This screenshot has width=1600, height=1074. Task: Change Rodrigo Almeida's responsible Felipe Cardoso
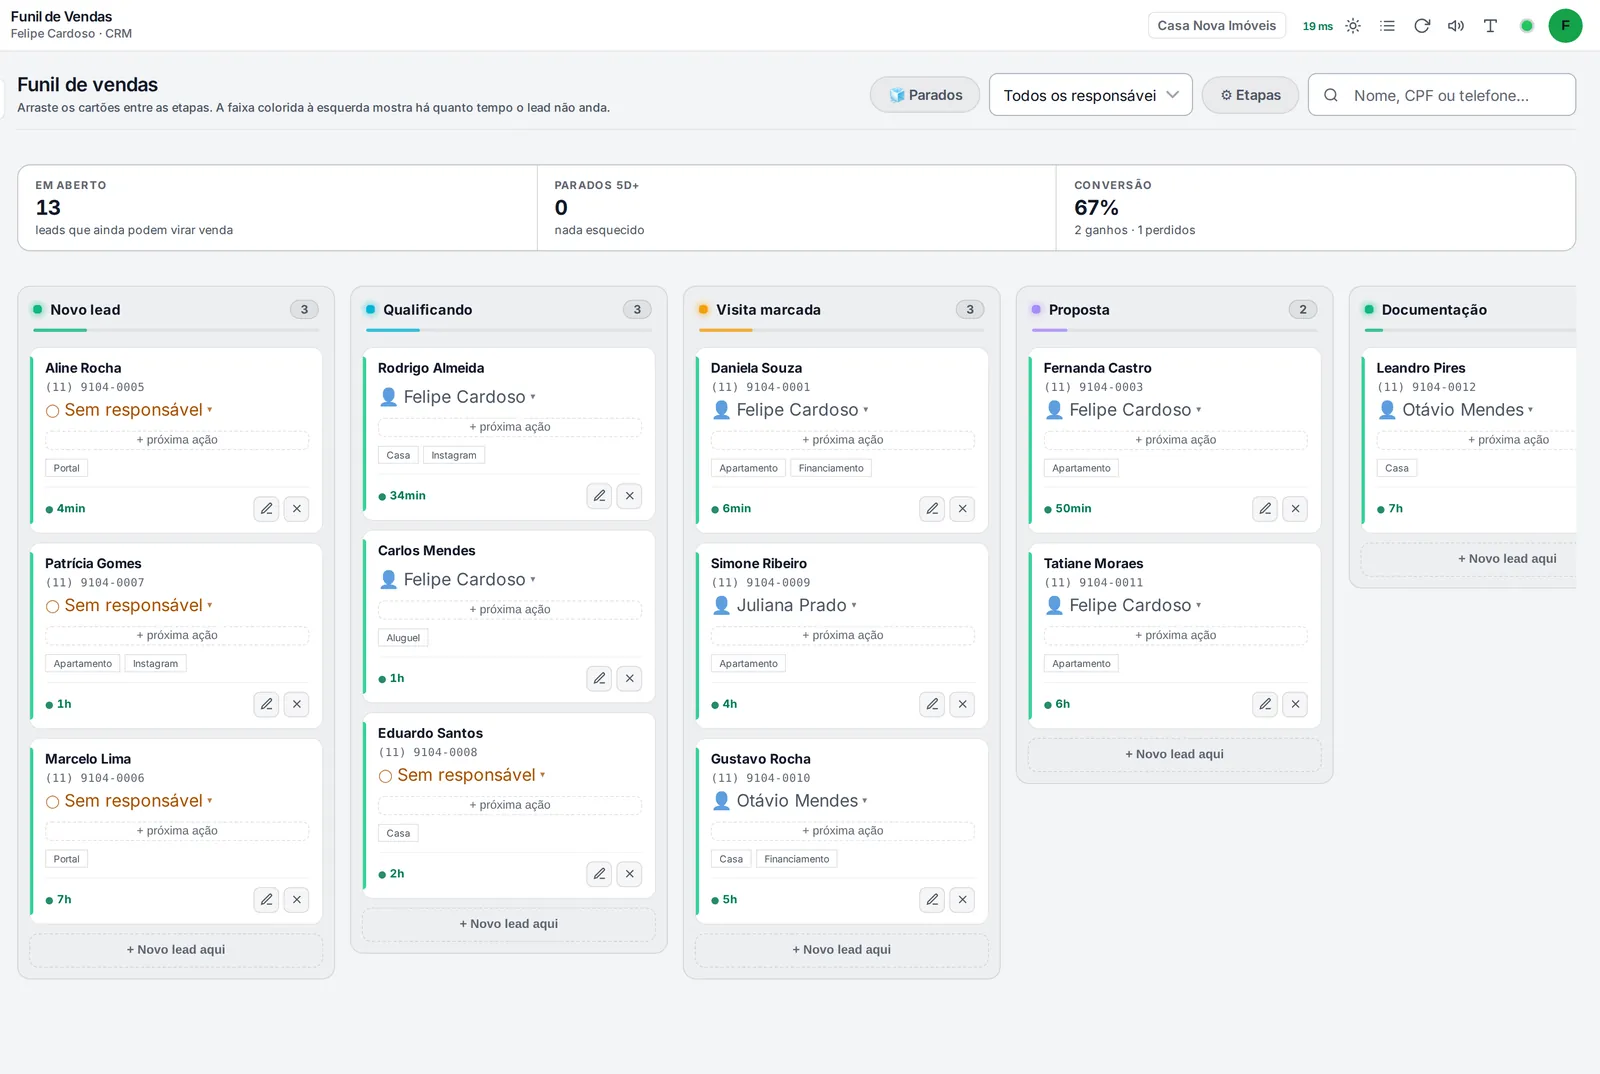[457, 397]
